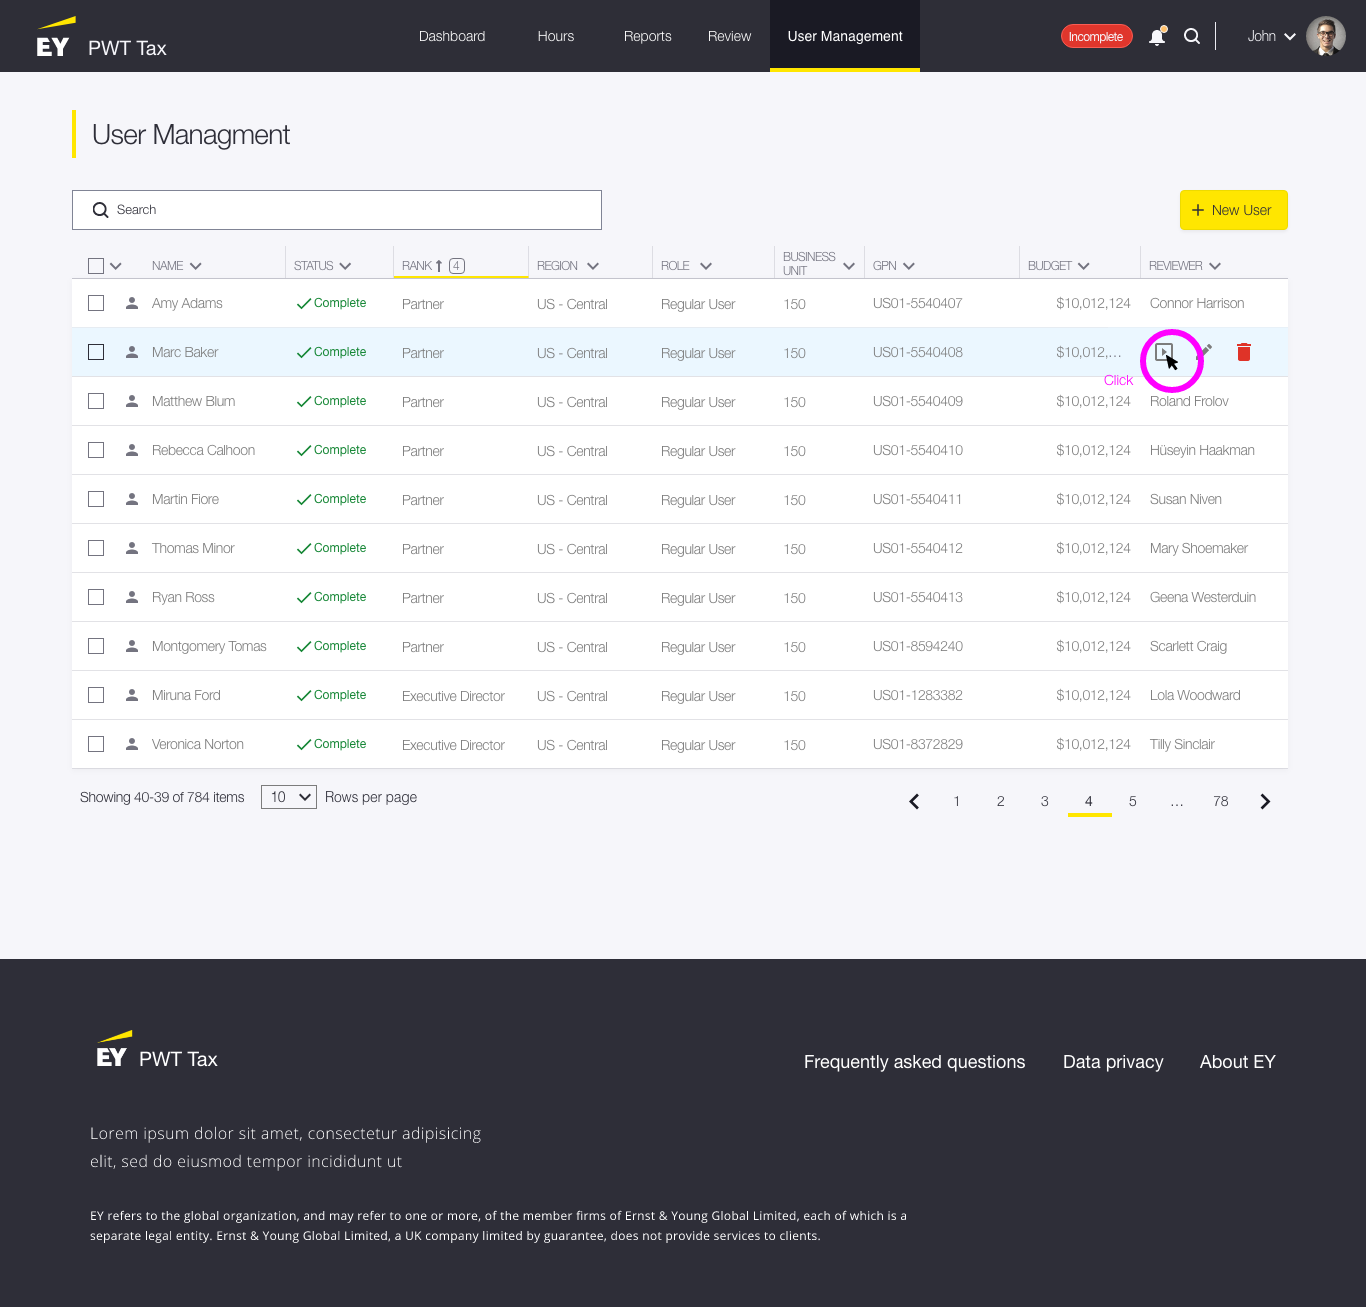Tick the select-all checkbox in the table header
The width and height of the screenshot is (1366, 1307).
pos(96,265)
